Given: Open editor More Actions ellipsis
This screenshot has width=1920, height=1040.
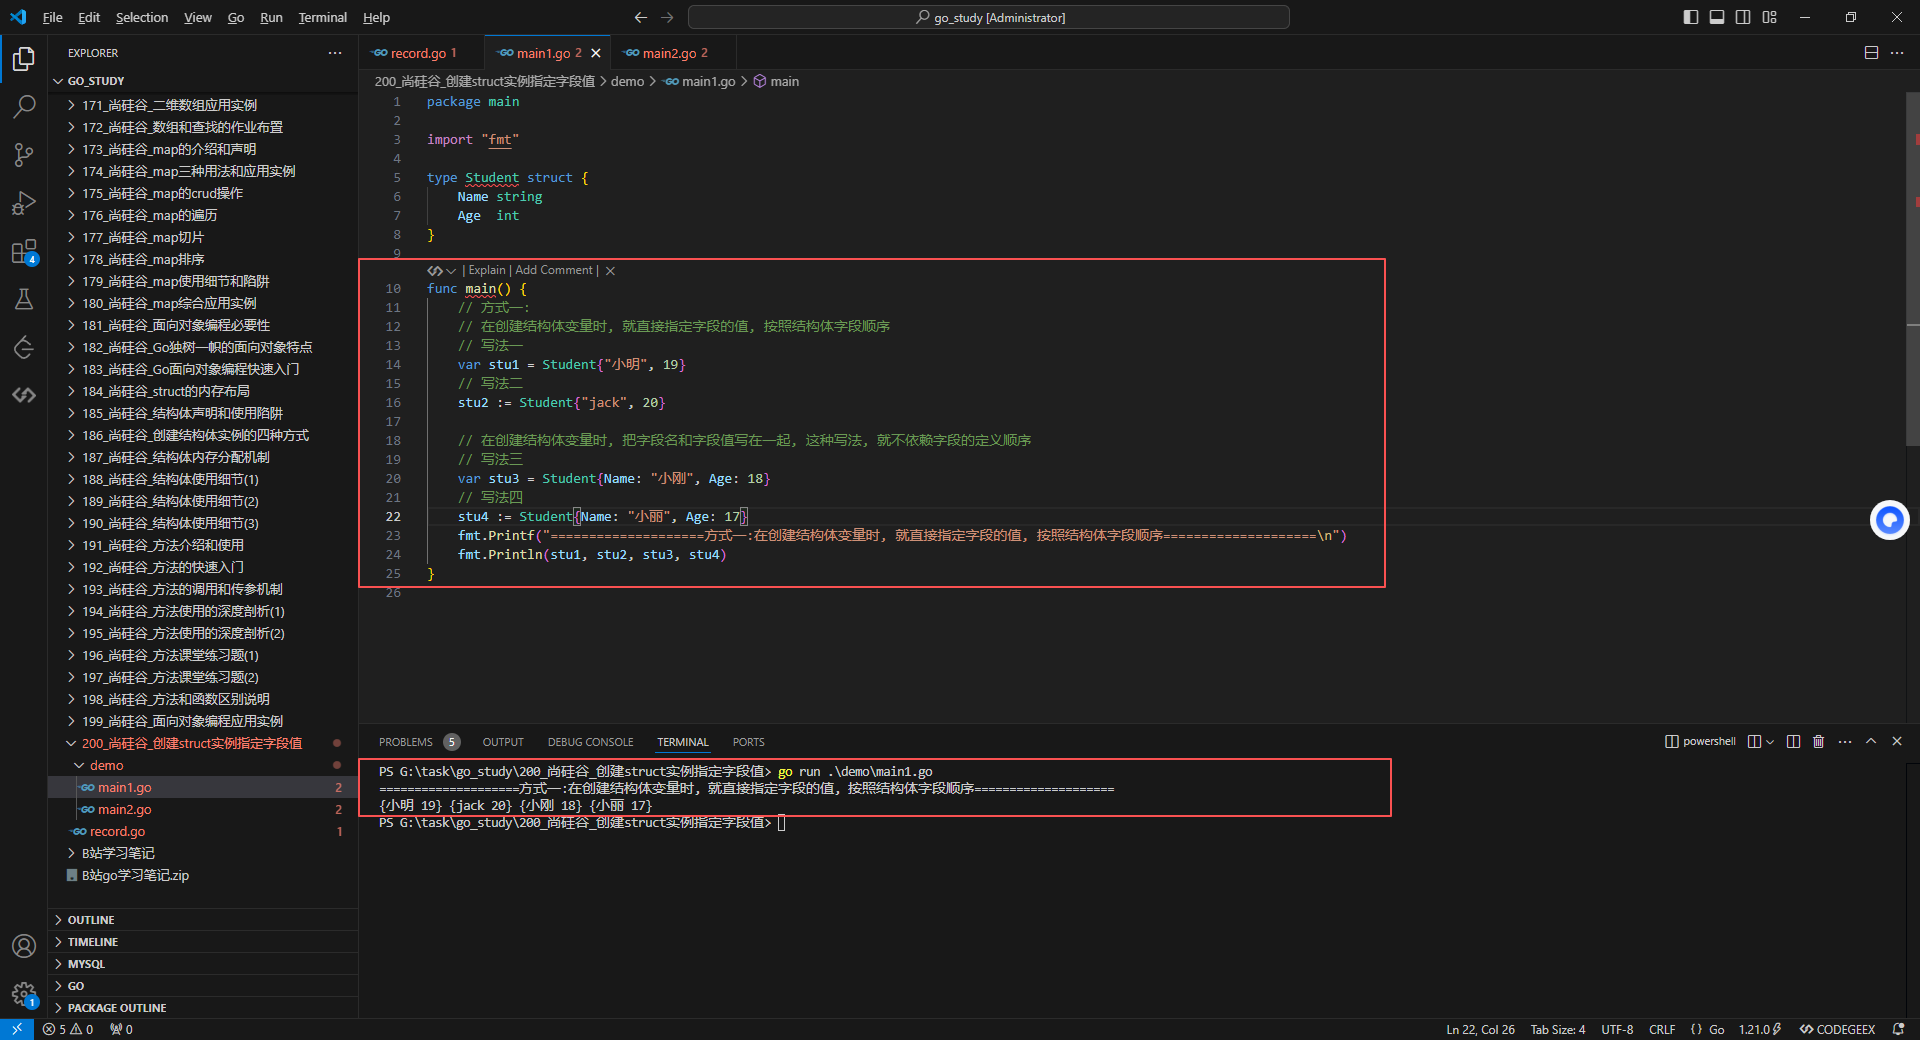Looking at the screenshot, I should (1897, 53).
